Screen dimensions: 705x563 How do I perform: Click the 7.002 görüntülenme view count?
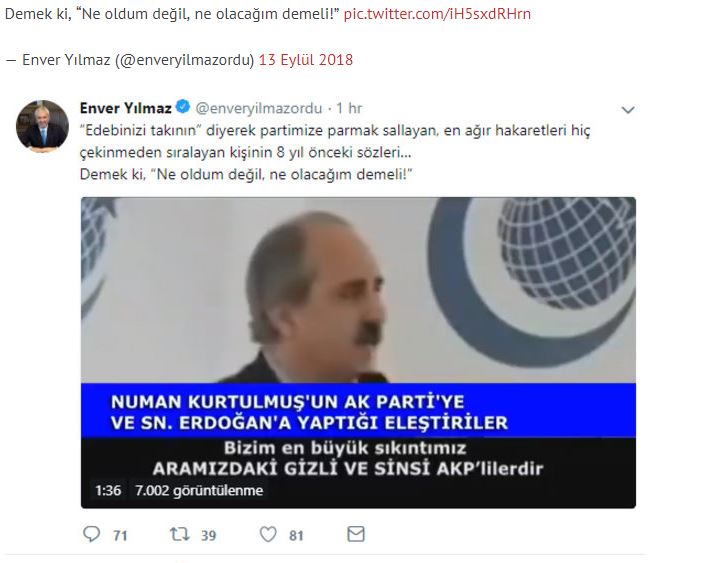[199, 490]
